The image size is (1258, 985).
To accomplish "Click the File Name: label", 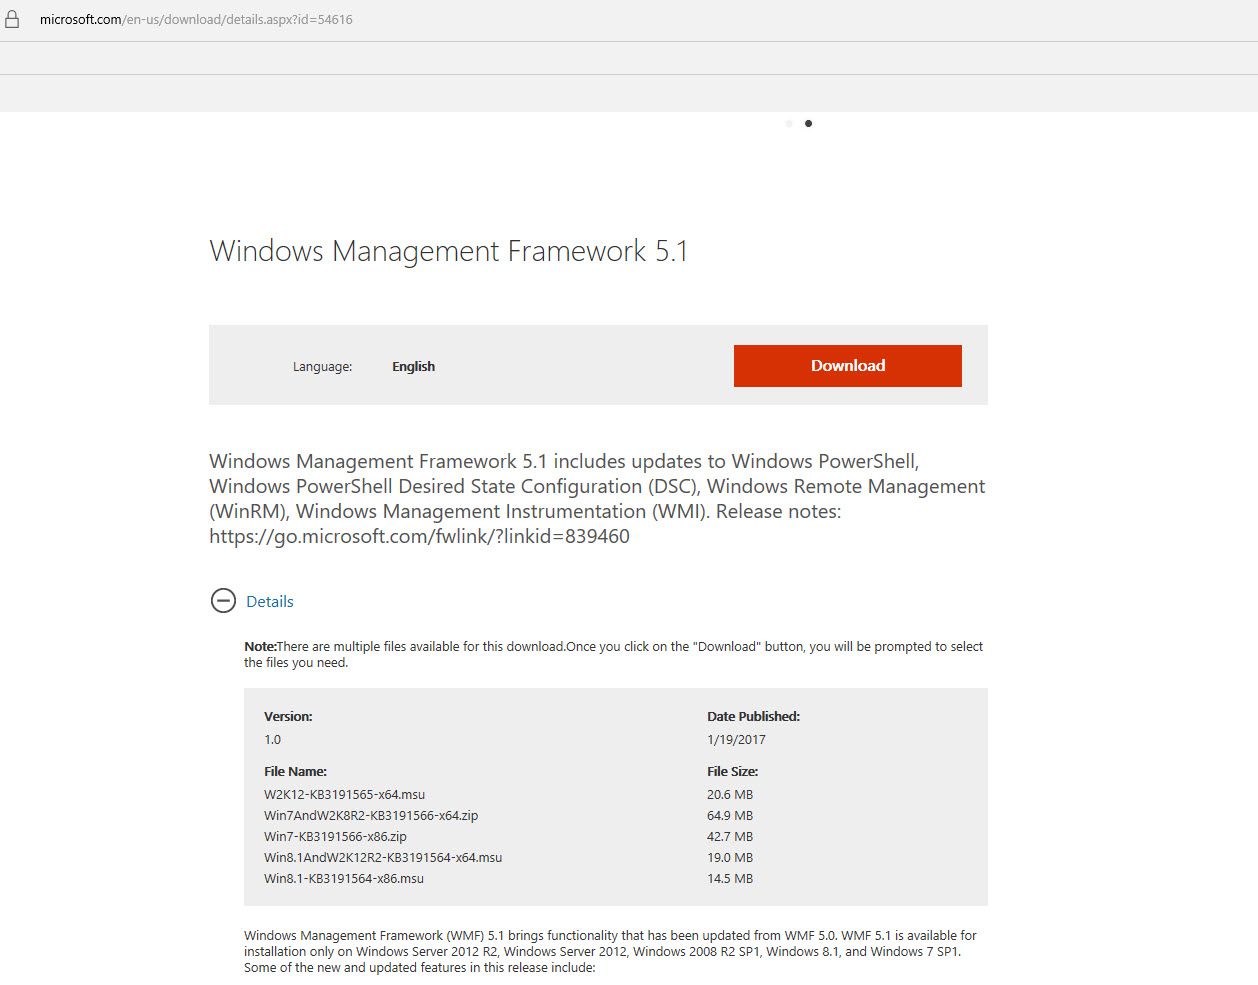I will [x=295, y=772].
